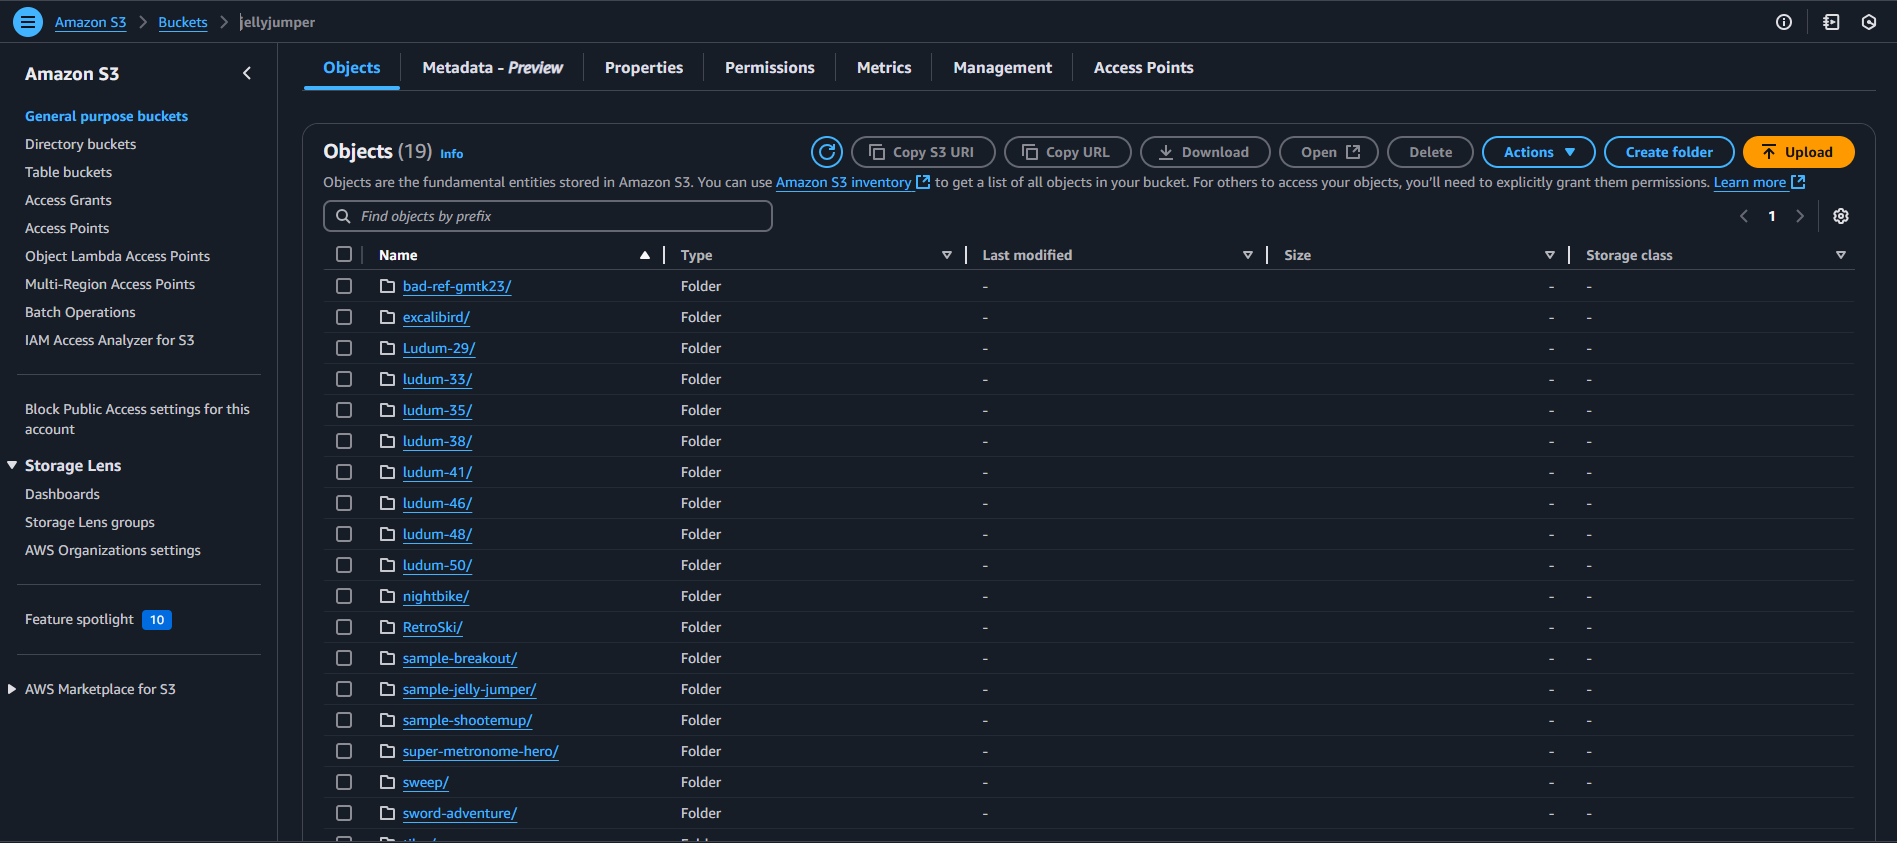
Task: Open the CloudShell panel icon in top bar
Action: click(x=1831, y=22)
